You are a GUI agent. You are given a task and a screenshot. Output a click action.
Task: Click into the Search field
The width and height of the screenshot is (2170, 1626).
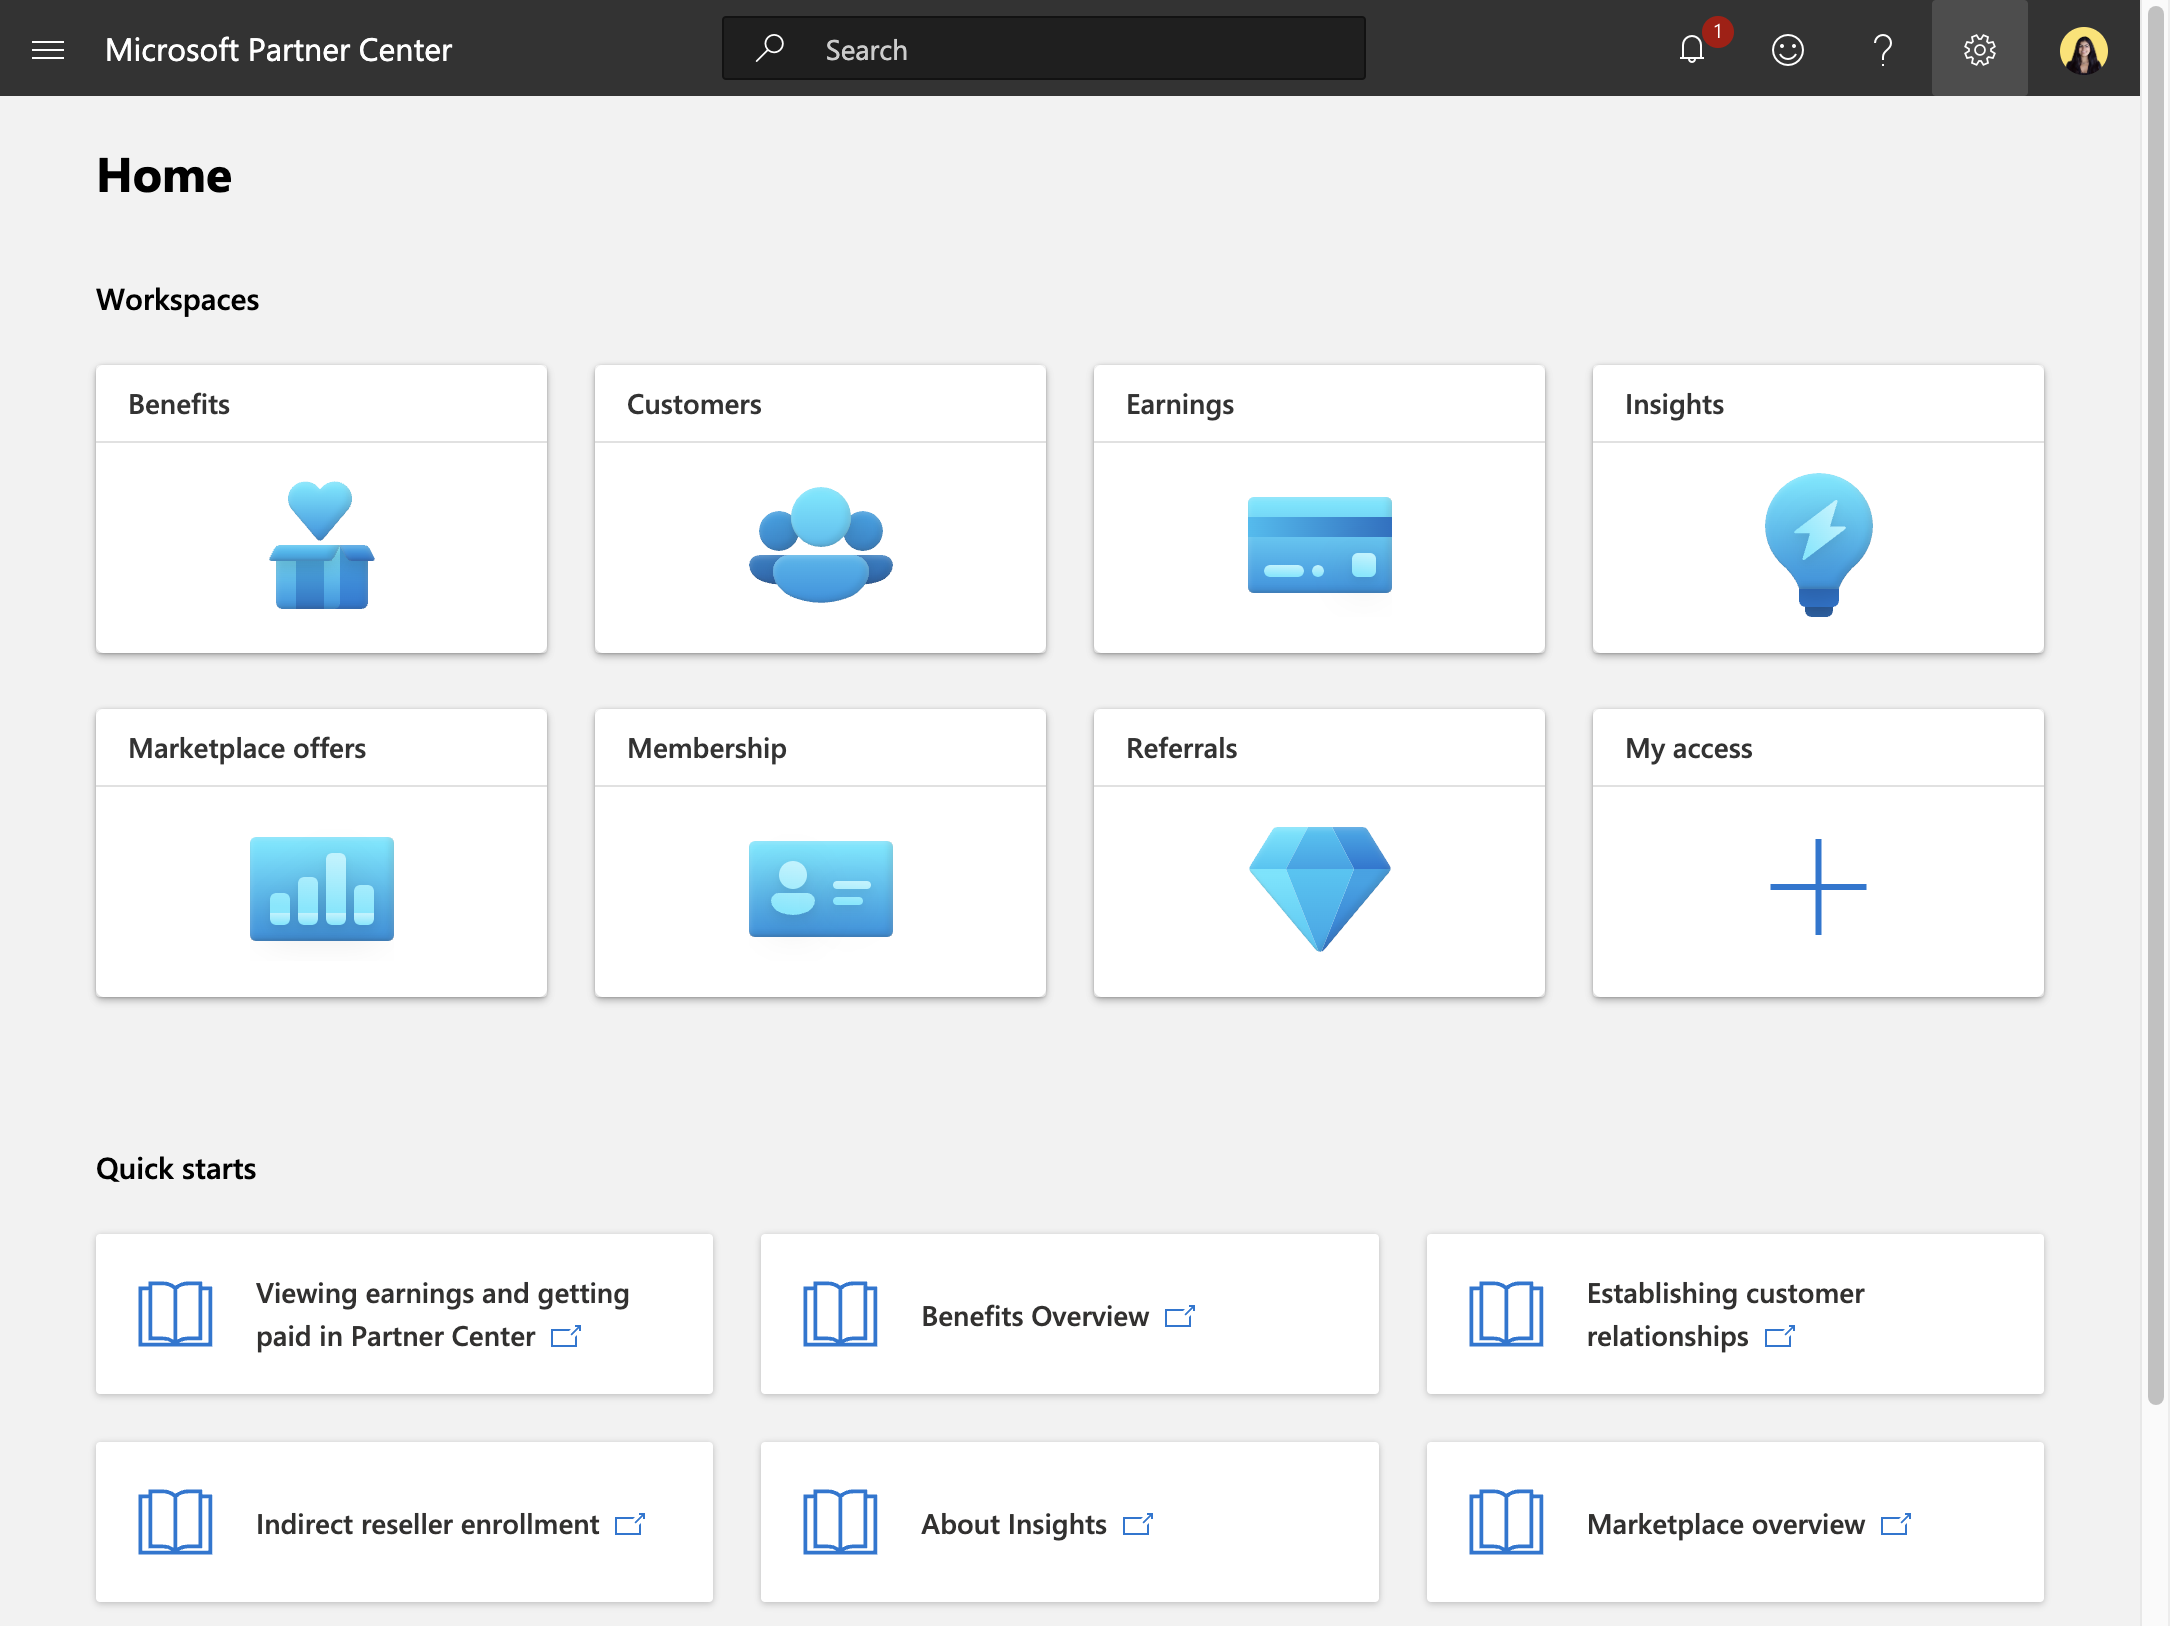tap(1043, 49)
